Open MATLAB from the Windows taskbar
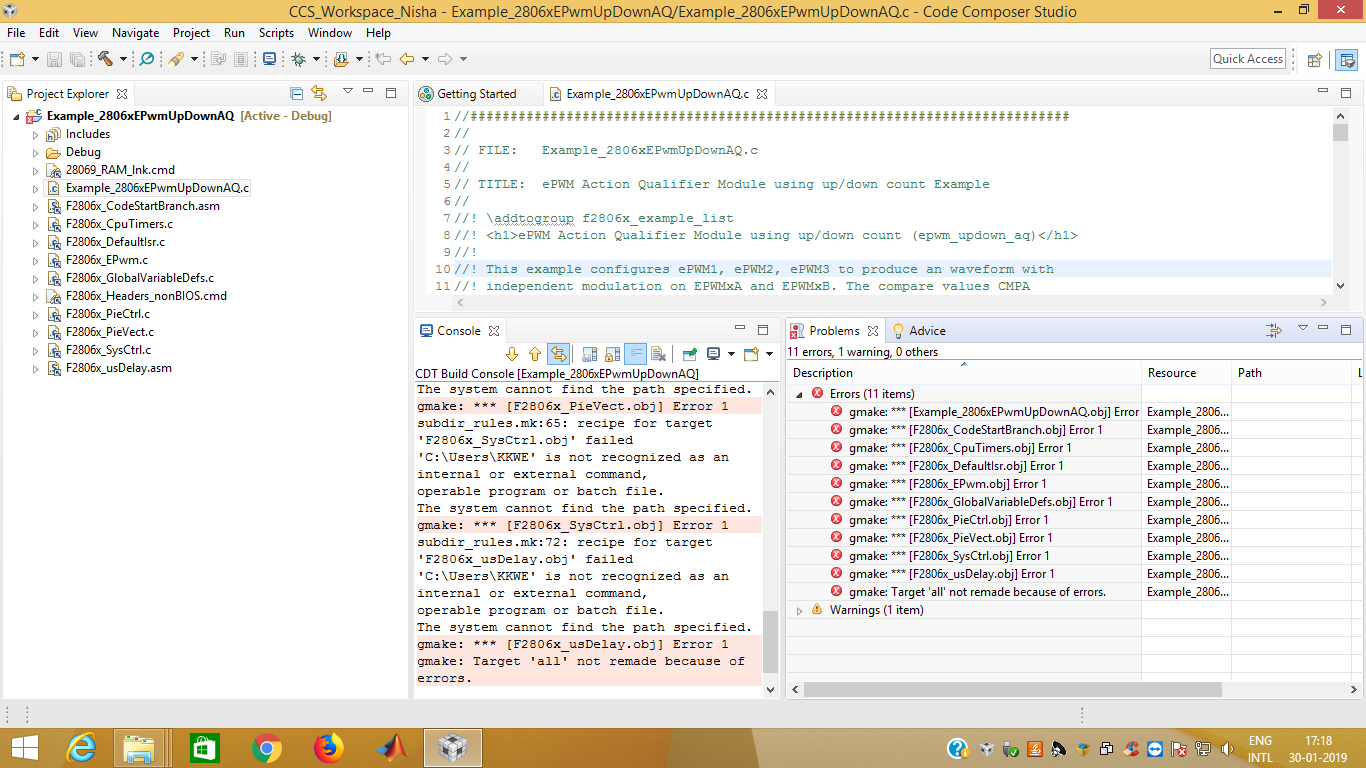1366x768 pixels. [x=392, y=748]
